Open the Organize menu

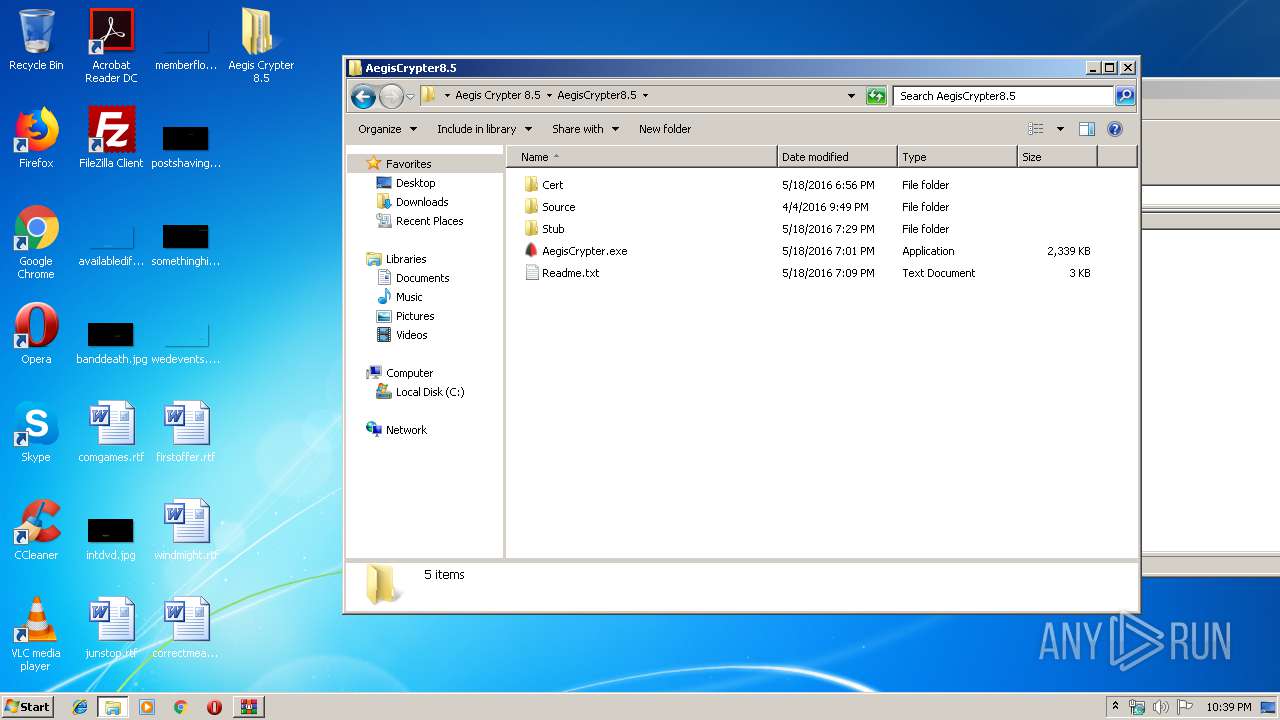(x=387, y=129)
